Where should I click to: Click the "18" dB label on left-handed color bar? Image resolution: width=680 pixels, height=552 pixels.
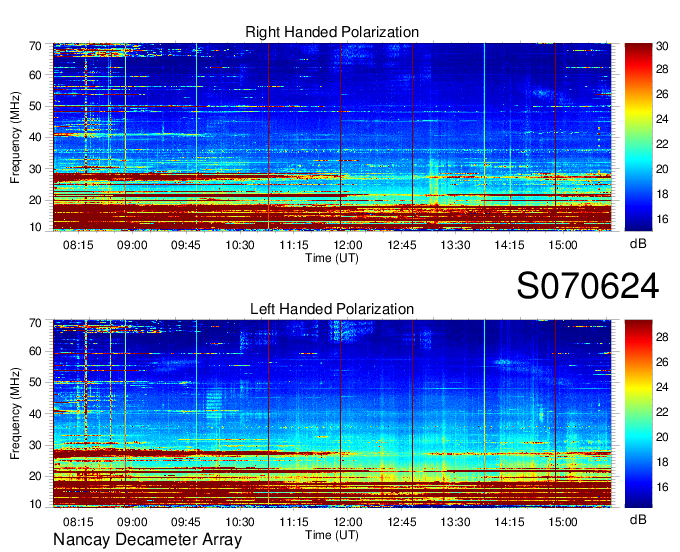click(x=662, y=462)
